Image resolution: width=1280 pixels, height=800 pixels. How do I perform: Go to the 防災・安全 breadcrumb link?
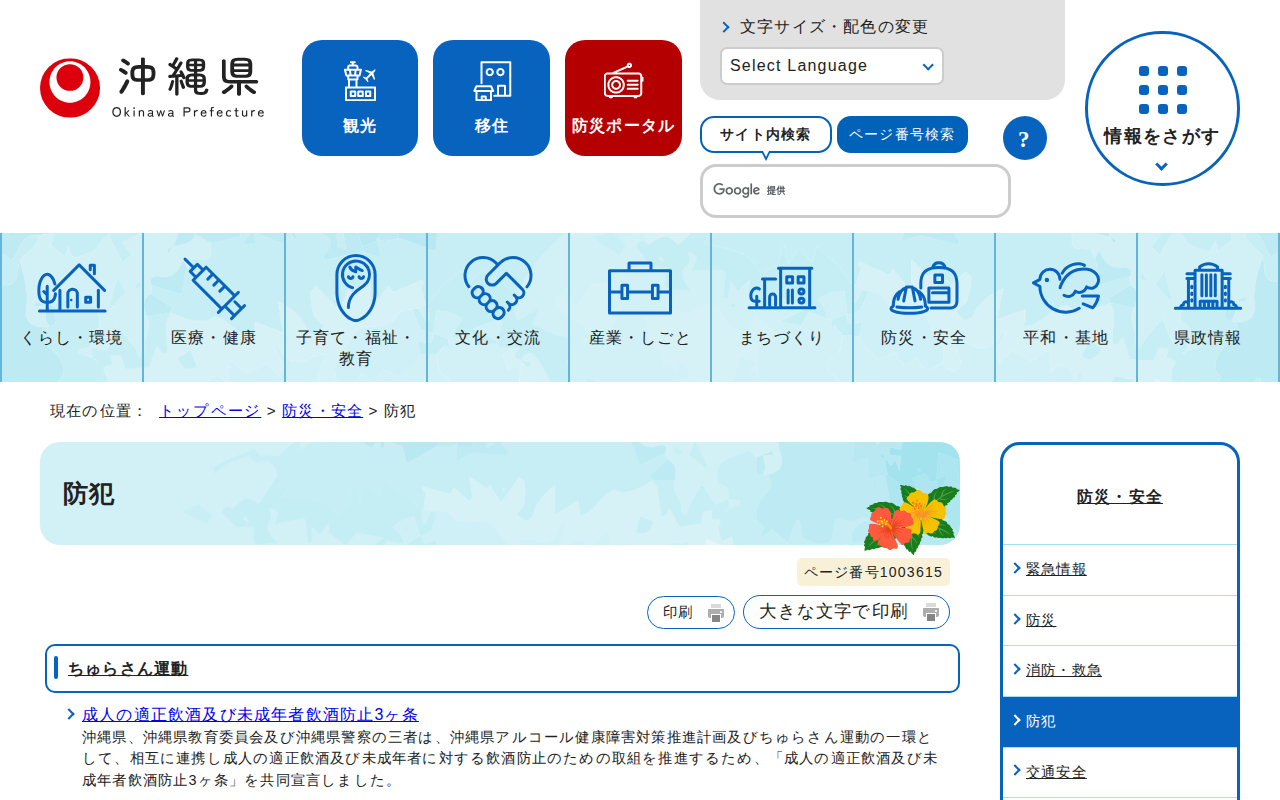[322, 411]
